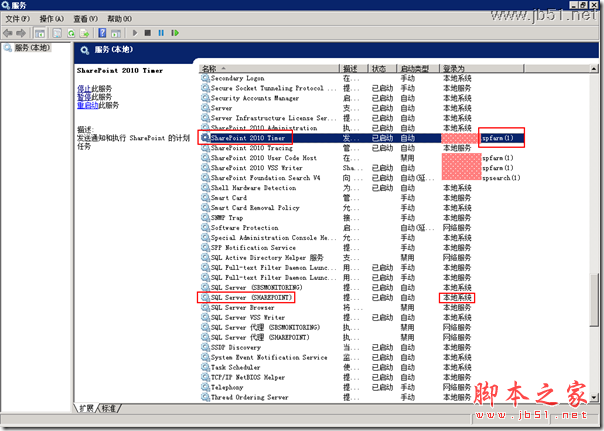Click the vertical scrollbar thumb

tap(594, 300)
